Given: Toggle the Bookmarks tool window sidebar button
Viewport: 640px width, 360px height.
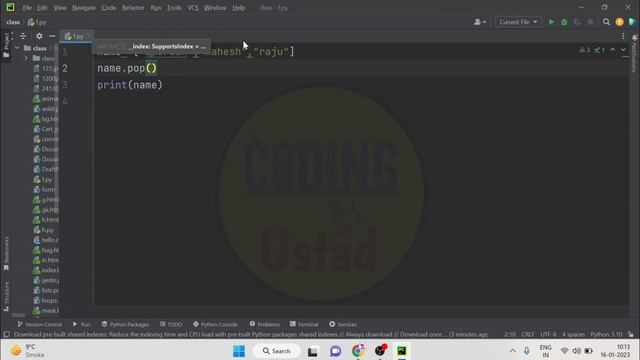Looking at the screenshot, I should 6,254.
